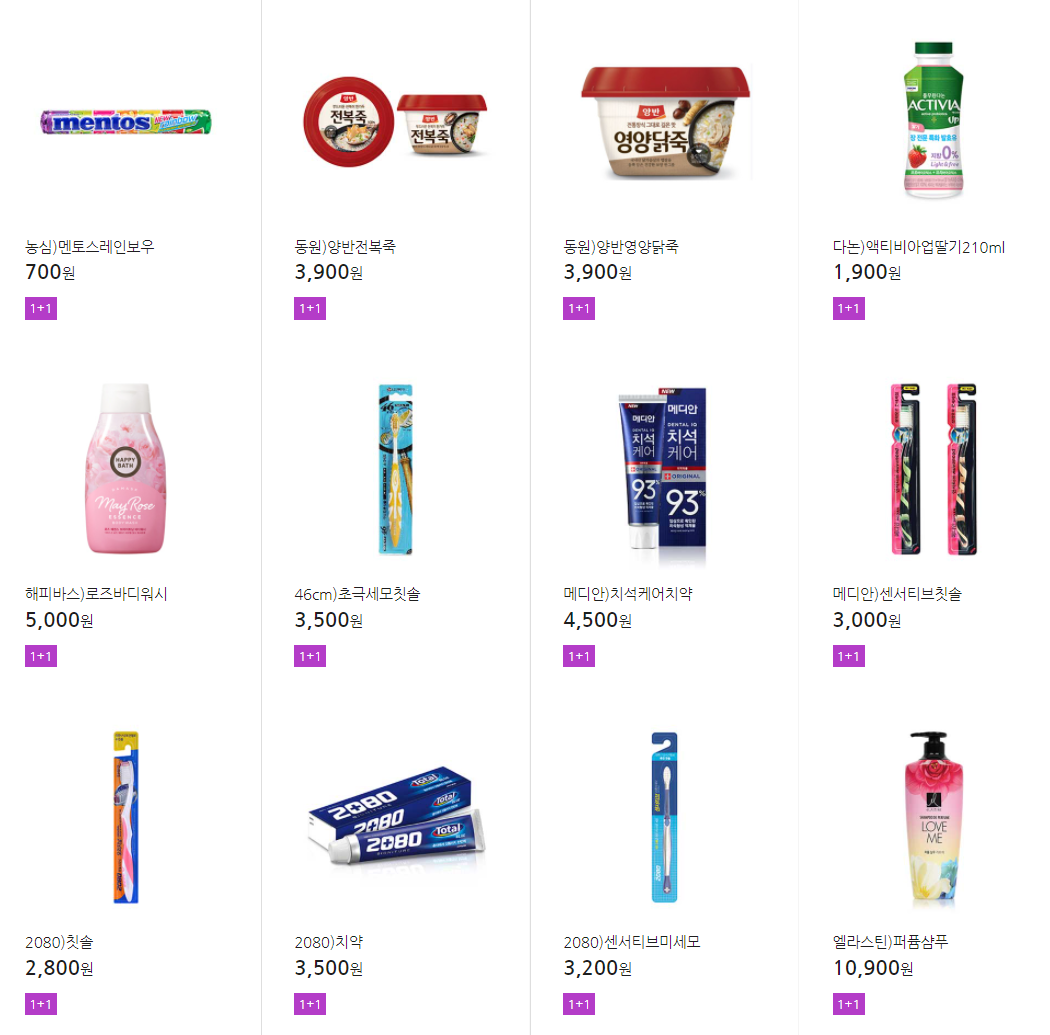Select the 1+1 tag under 로즈바디워시
Image resolution: width=1050 pixels, height=1035 pixels.
click(x=41, y=656)
